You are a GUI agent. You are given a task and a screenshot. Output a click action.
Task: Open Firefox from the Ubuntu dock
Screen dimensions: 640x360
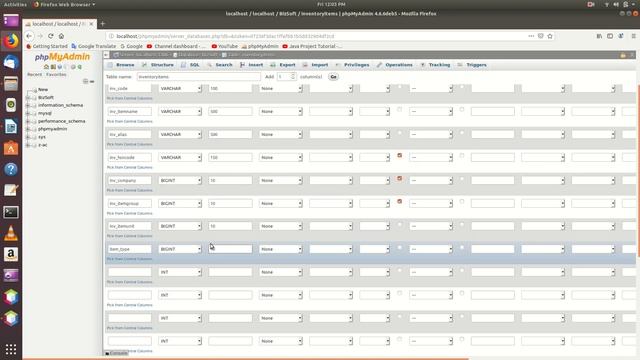(x=11, y=41)
